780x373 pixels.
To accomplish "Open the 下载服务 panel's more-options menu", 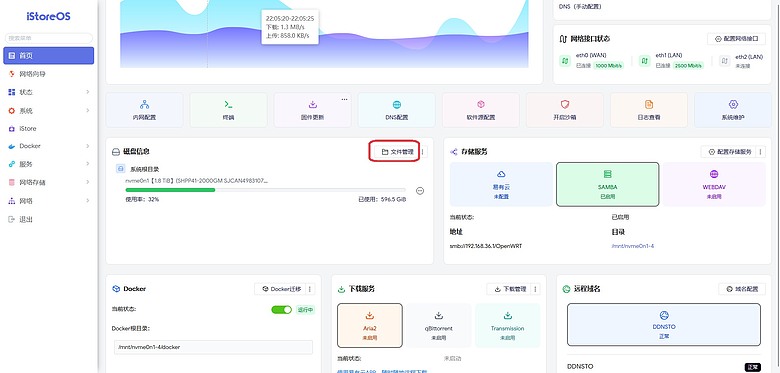I will coord(536,289).
